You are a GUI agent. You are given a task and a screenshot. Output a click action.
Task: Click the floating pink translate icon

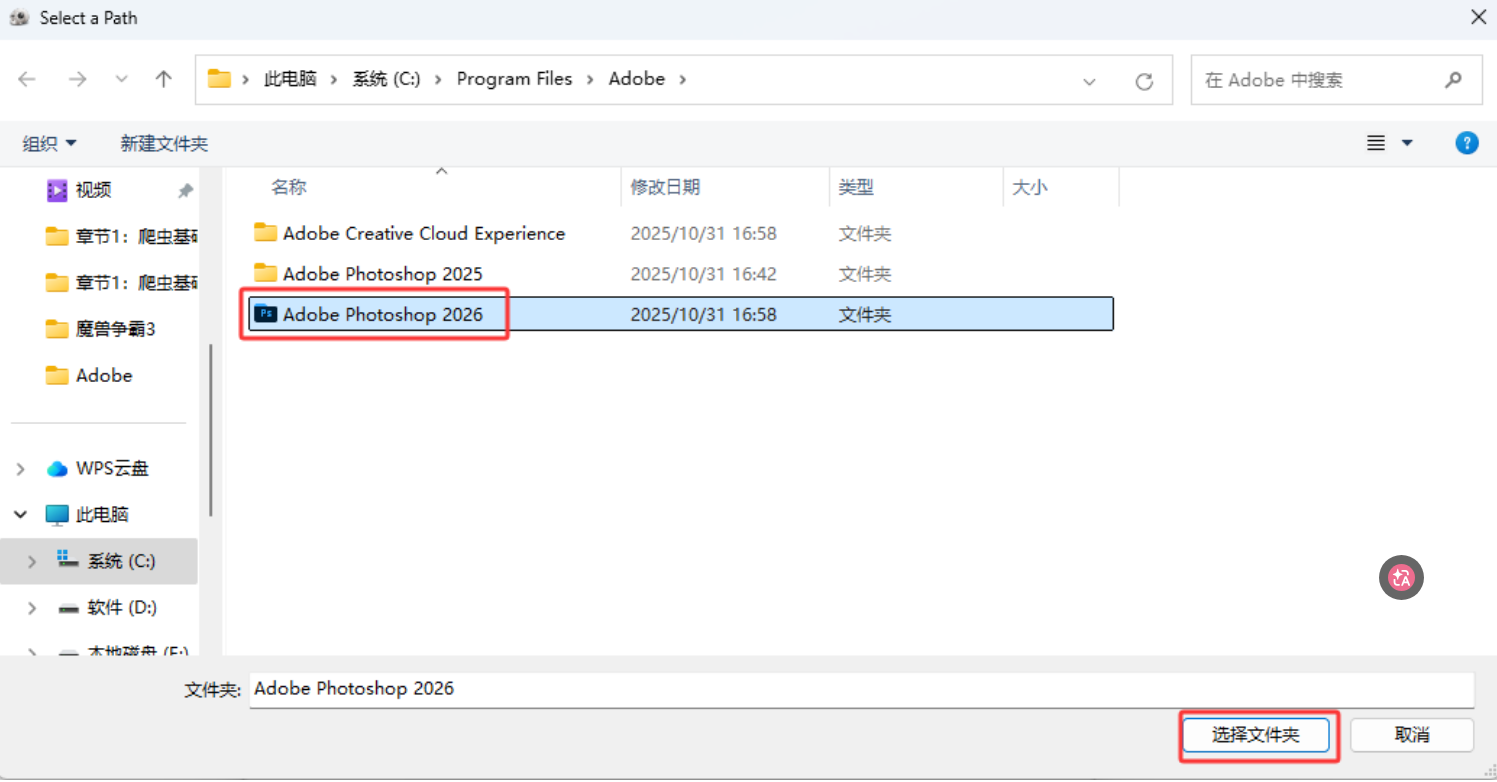(1401, 578)
